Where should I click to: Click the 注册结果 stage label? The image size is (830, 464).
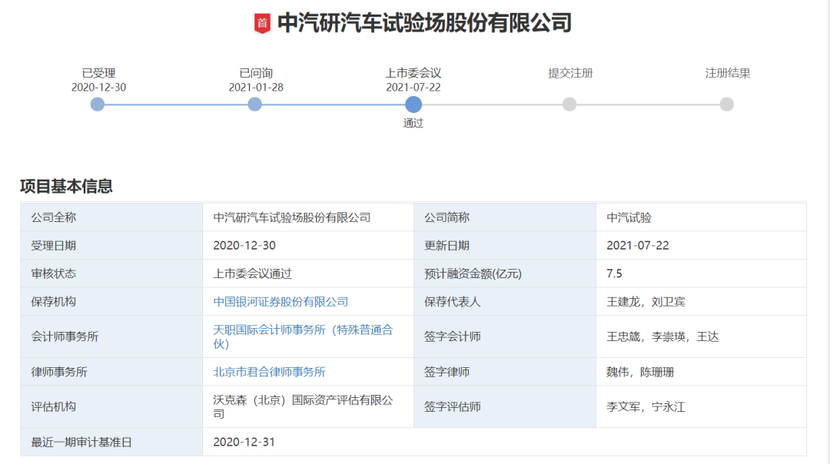click(x=727, y=73)
